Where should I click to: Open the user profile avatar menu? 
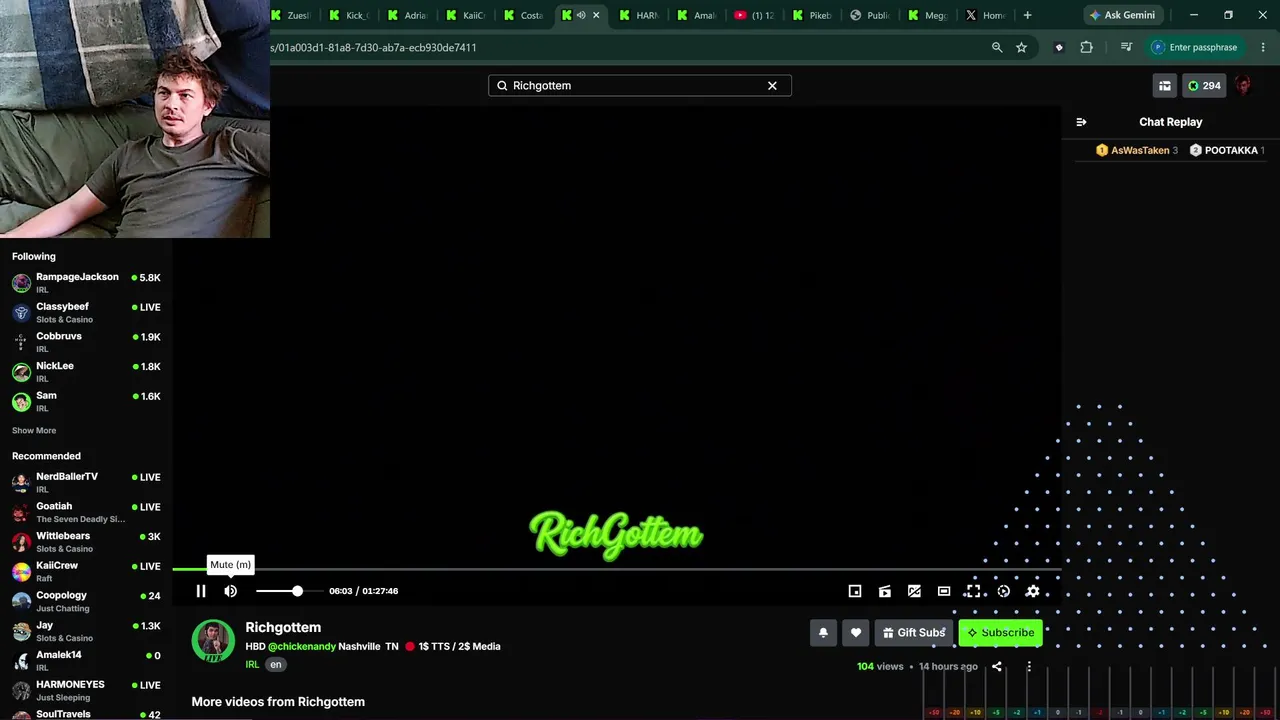click(x=1243, y=86)
